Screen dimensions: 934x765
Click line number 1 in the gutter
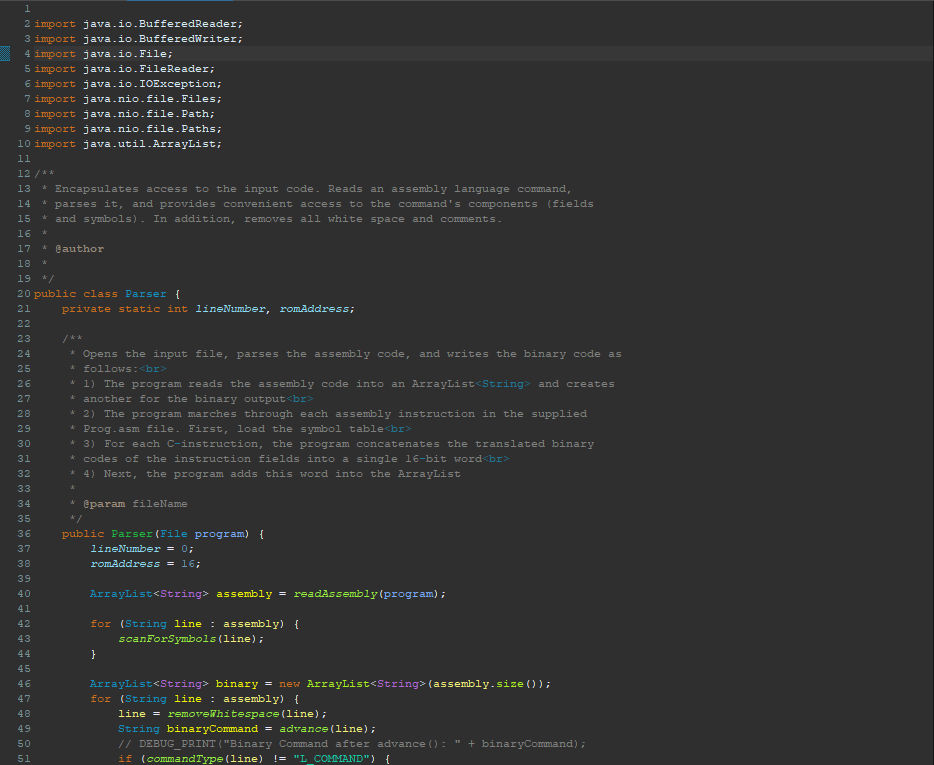point(27,9)
